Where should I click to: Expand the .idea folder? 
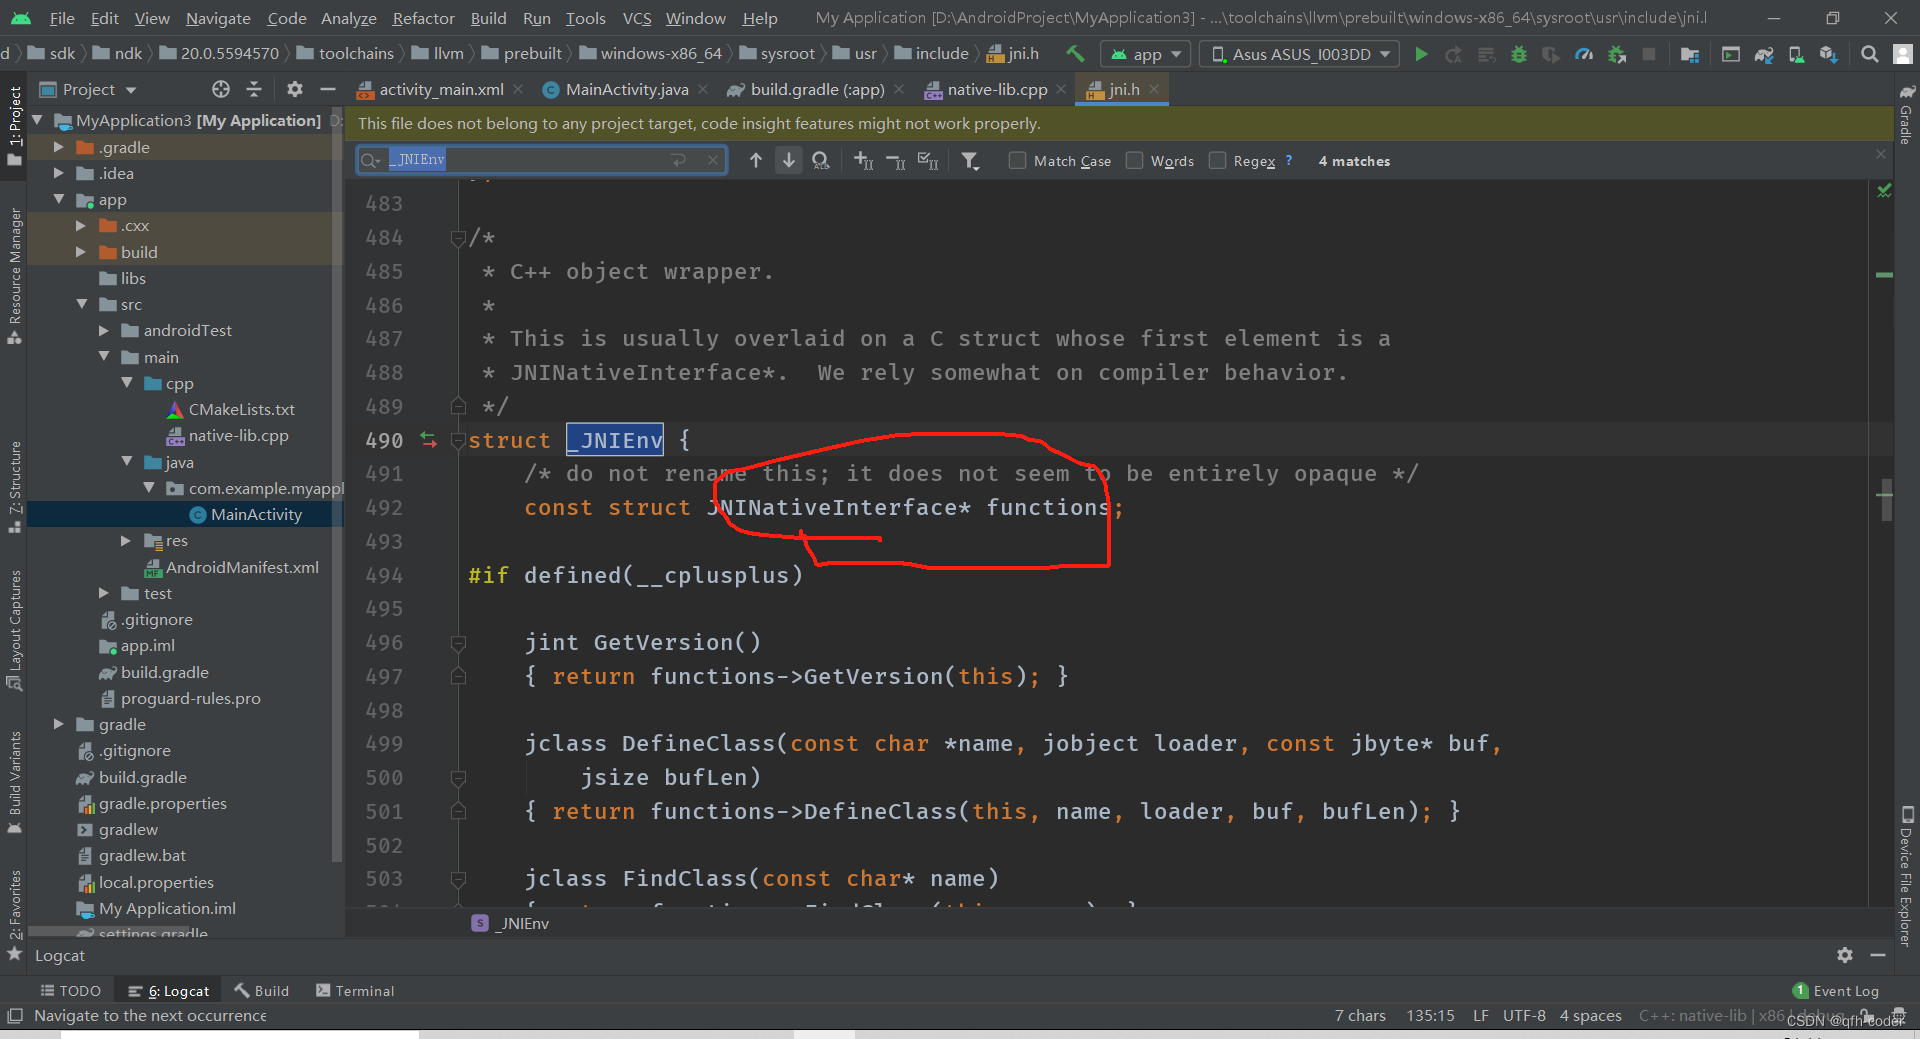[x=59, y=173]
